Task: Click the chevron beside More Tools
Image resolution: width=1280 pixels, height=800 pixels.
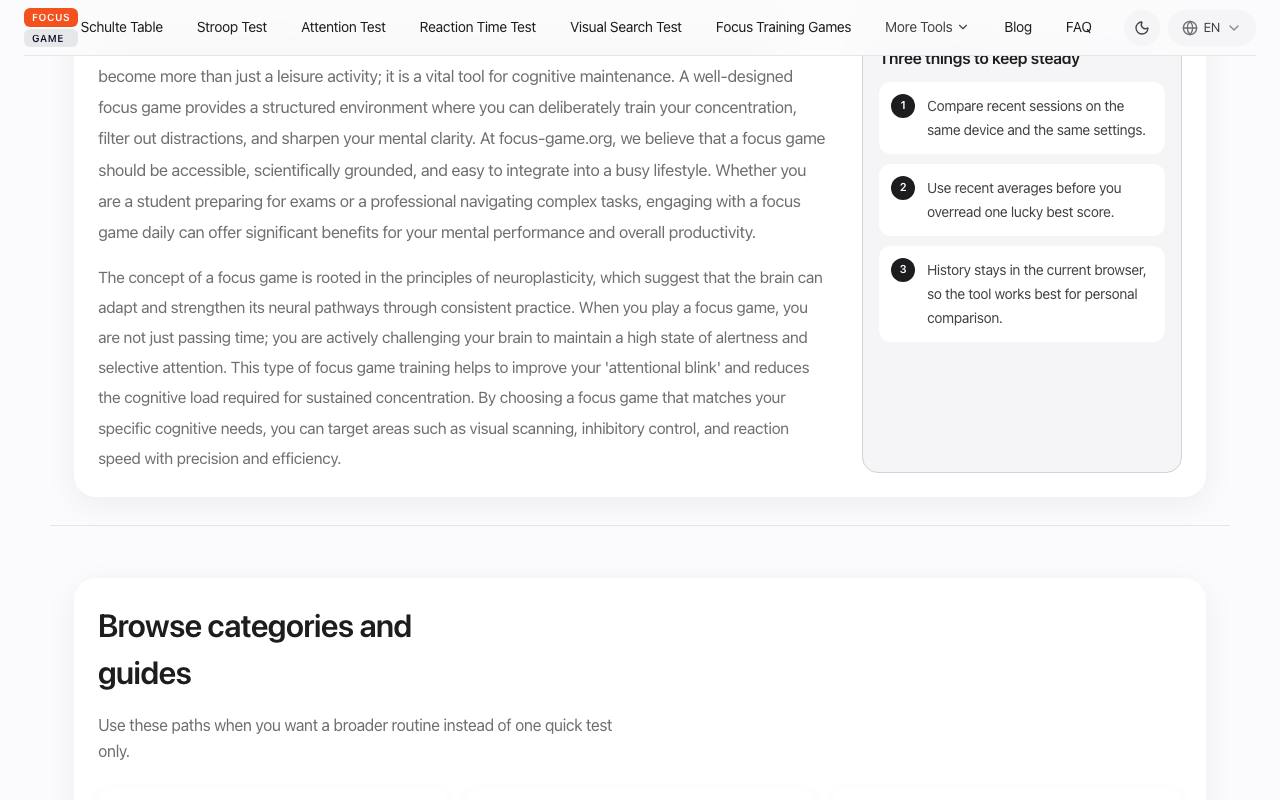Action: coord(963,27)
